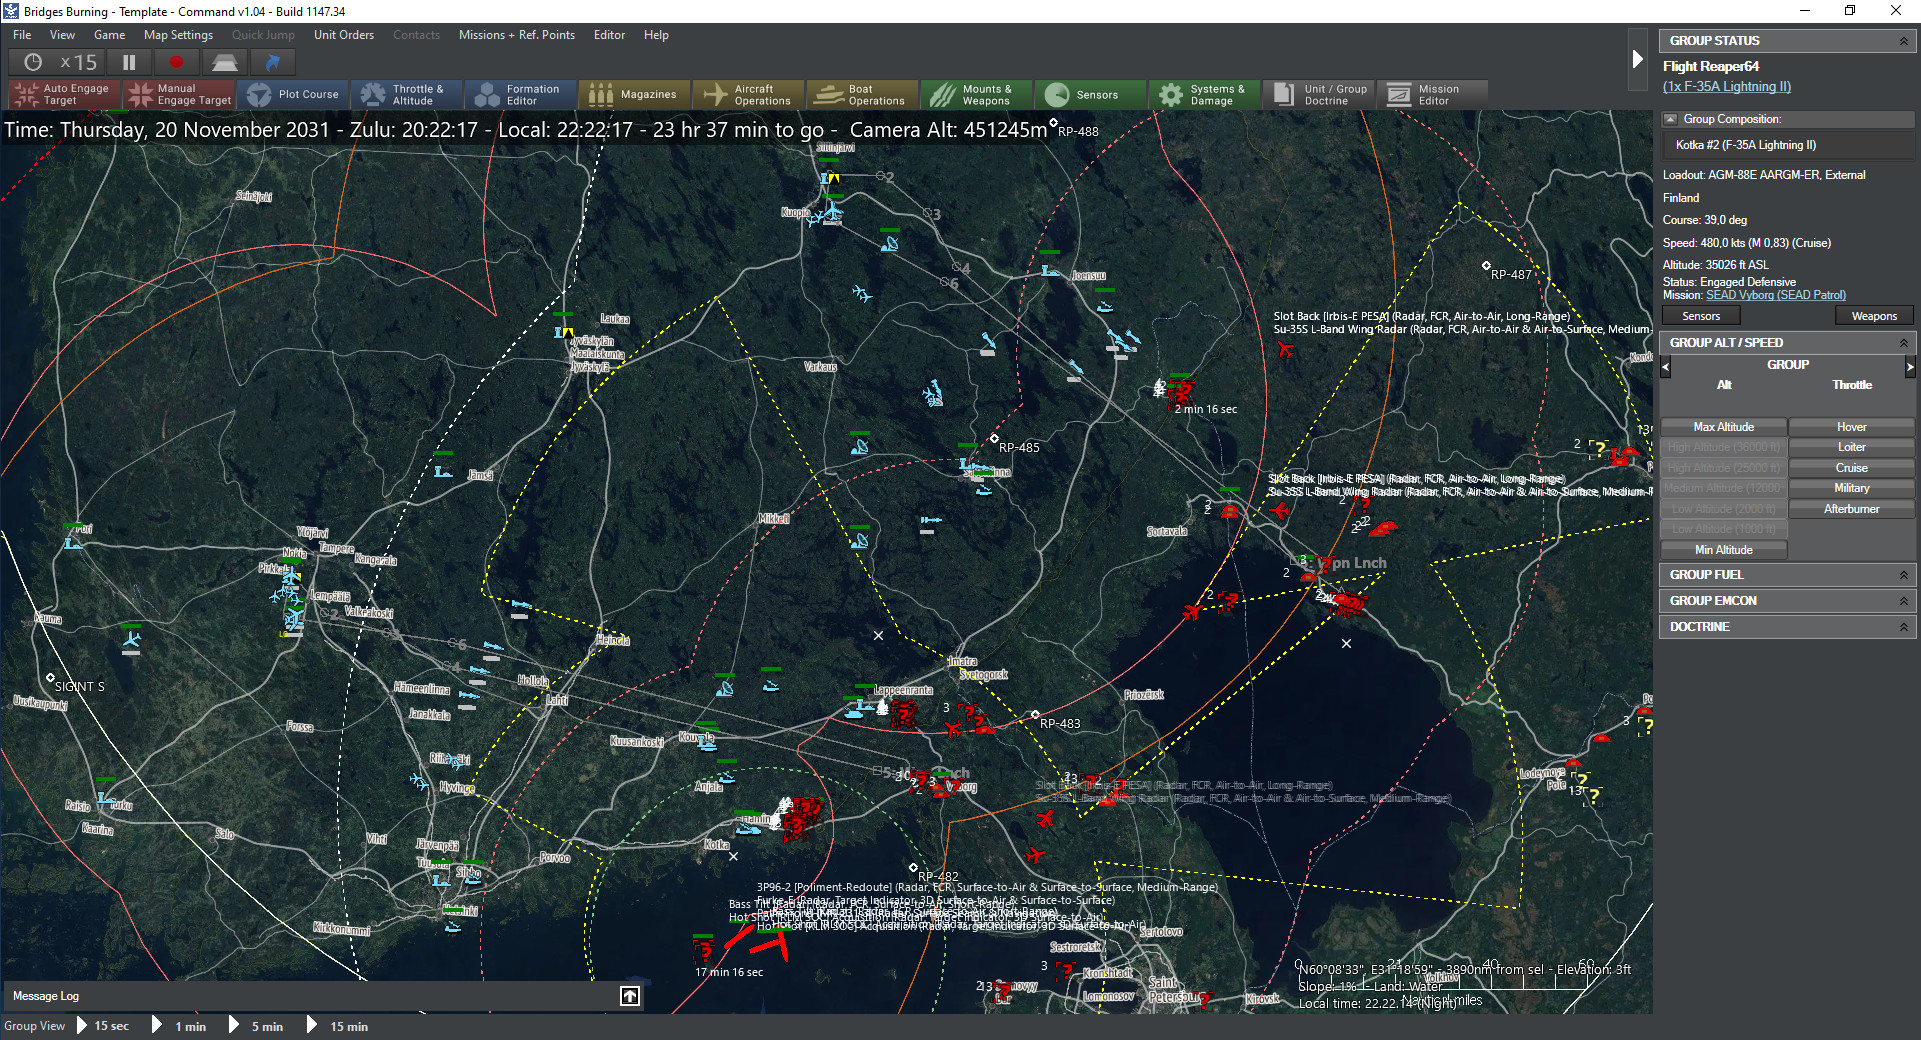This screenshot has height=1040, width=1921.
Task: Set throttle to Afterburner
Action: (x=1851, y=509)
